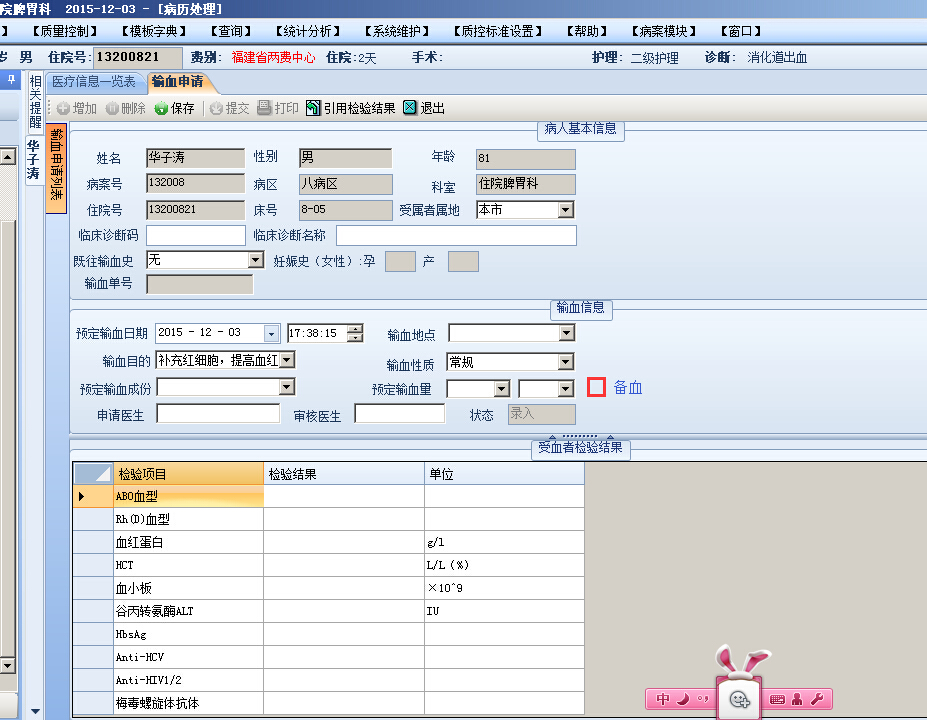Click the IME user account icon
The width and height of the screenshot is (927, 720).
[797, 699]
